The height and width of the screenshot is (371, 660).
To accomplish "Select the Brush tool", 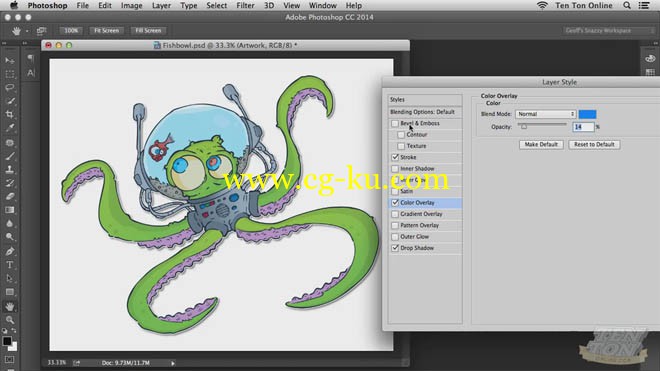I will pos(10,156).
